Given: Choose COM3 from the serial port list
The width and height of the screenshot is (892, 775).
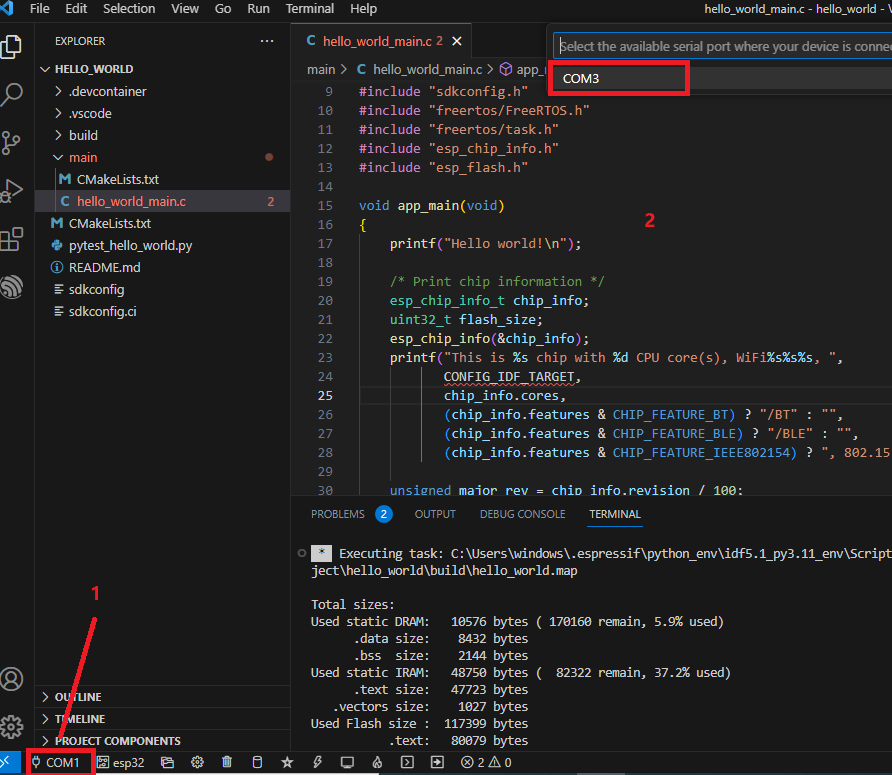Looking at the screenshot, I should [721, 79].
